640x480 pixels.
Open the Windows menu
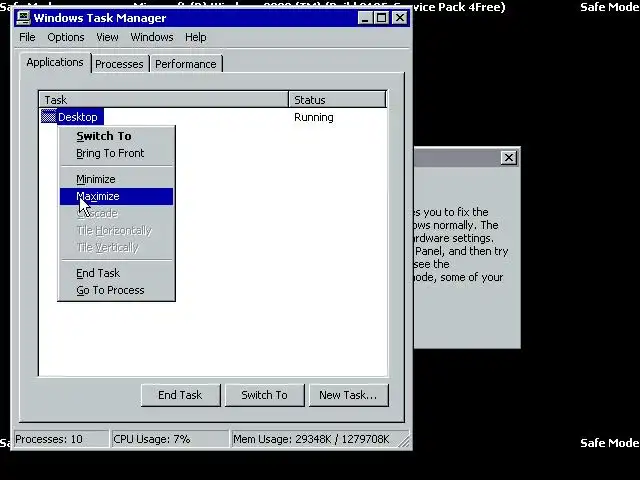click(152, 37)
